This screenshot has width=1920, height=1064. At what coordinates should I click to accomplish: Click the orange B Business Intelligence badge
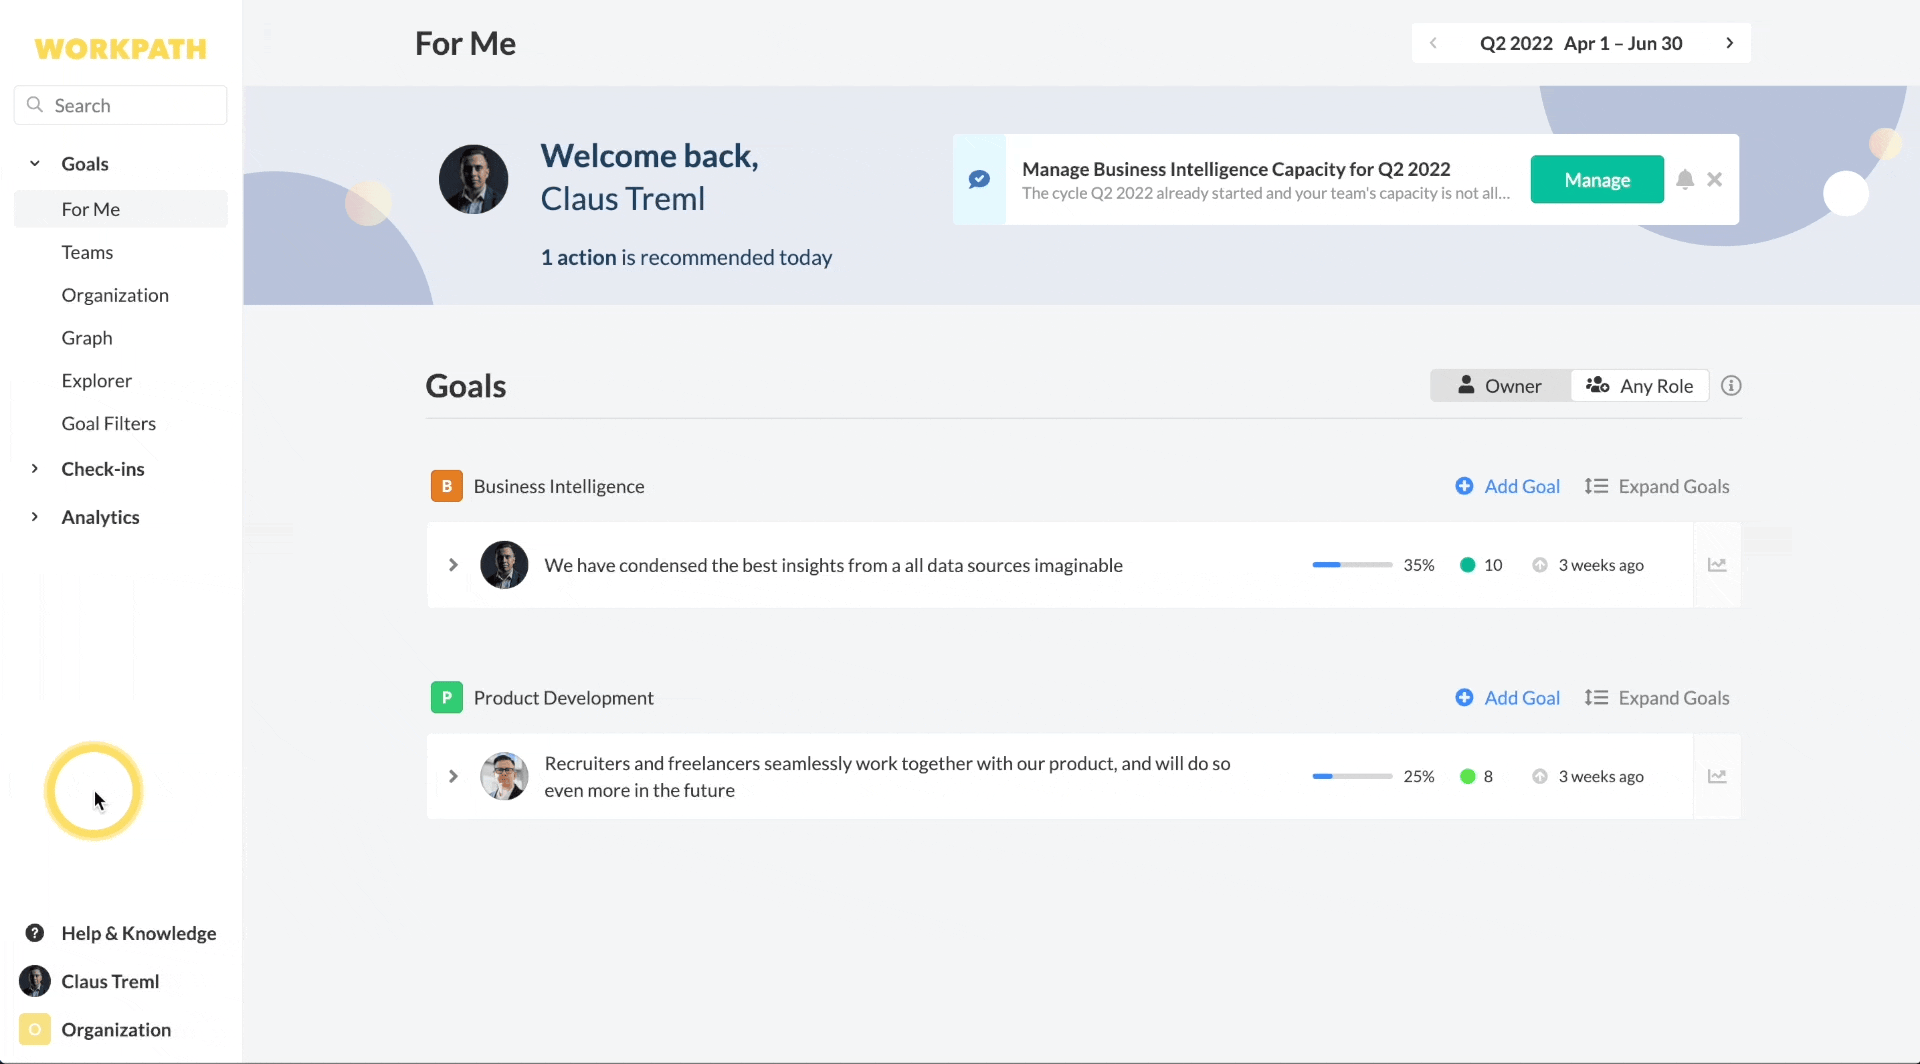coord(446,486)
